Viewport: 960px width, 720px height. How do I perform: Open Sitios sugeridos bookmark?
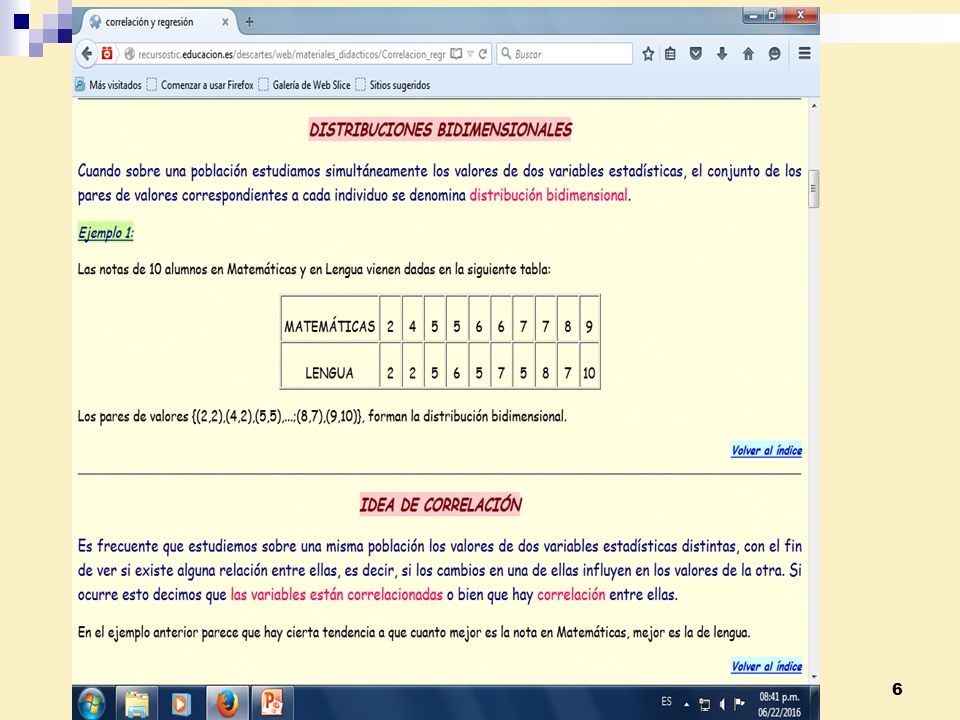tap(392, 85)
